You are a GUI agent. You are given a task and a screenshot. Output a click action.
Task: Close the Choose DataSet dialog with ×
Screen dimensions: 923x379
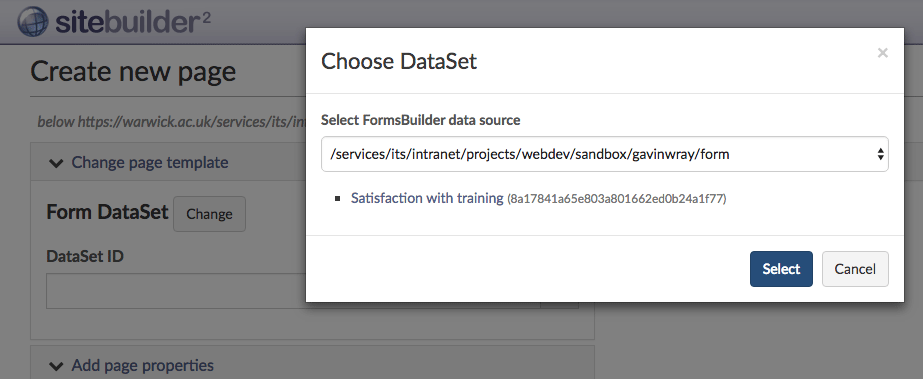pos(882,53)
